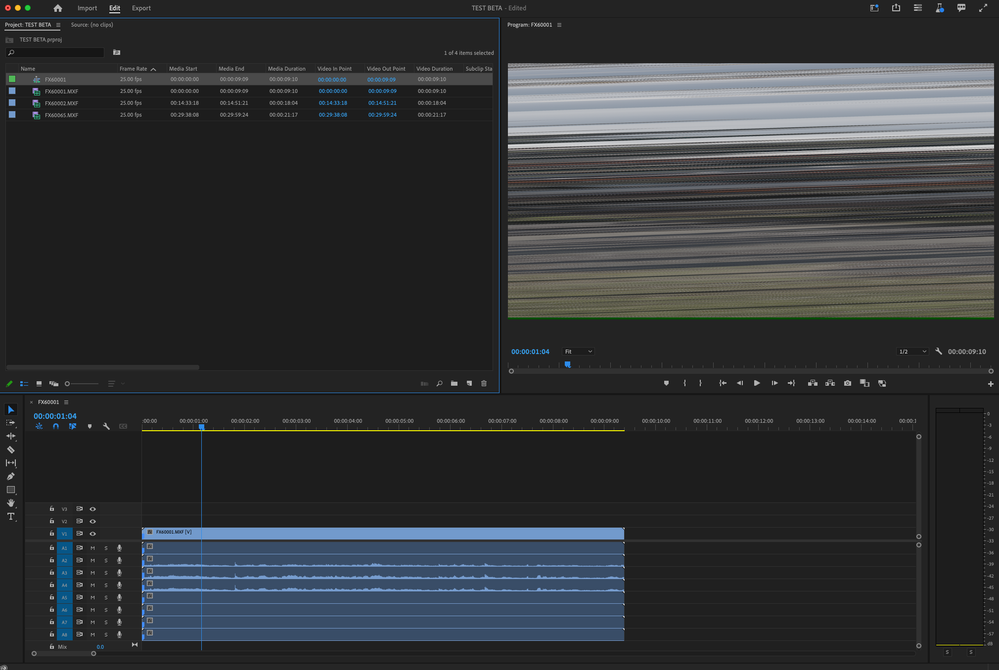Pick the Hand tool
This screenshot has height=670, width=999.
click(x=11, y=503)
